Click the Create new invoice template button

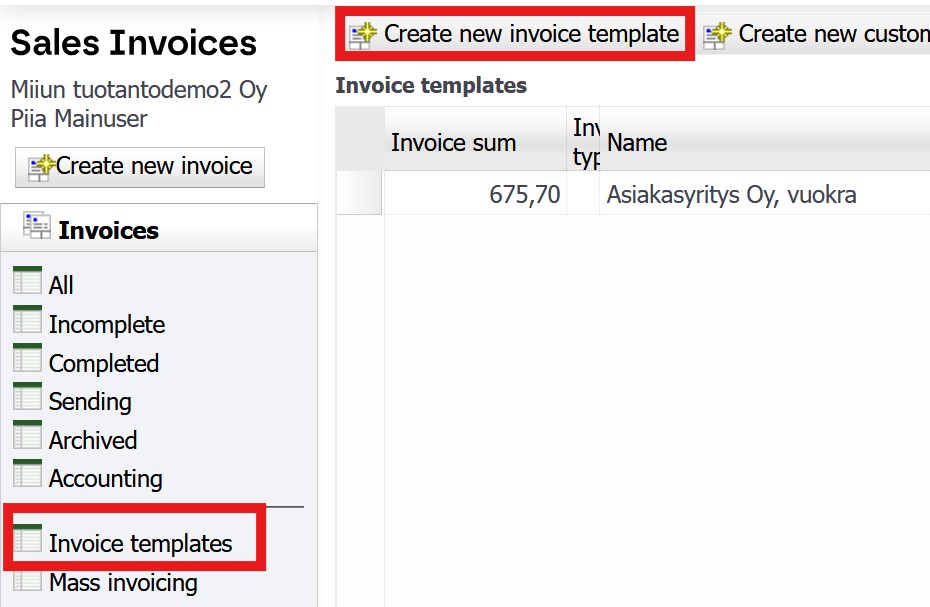tap(514, 34)
